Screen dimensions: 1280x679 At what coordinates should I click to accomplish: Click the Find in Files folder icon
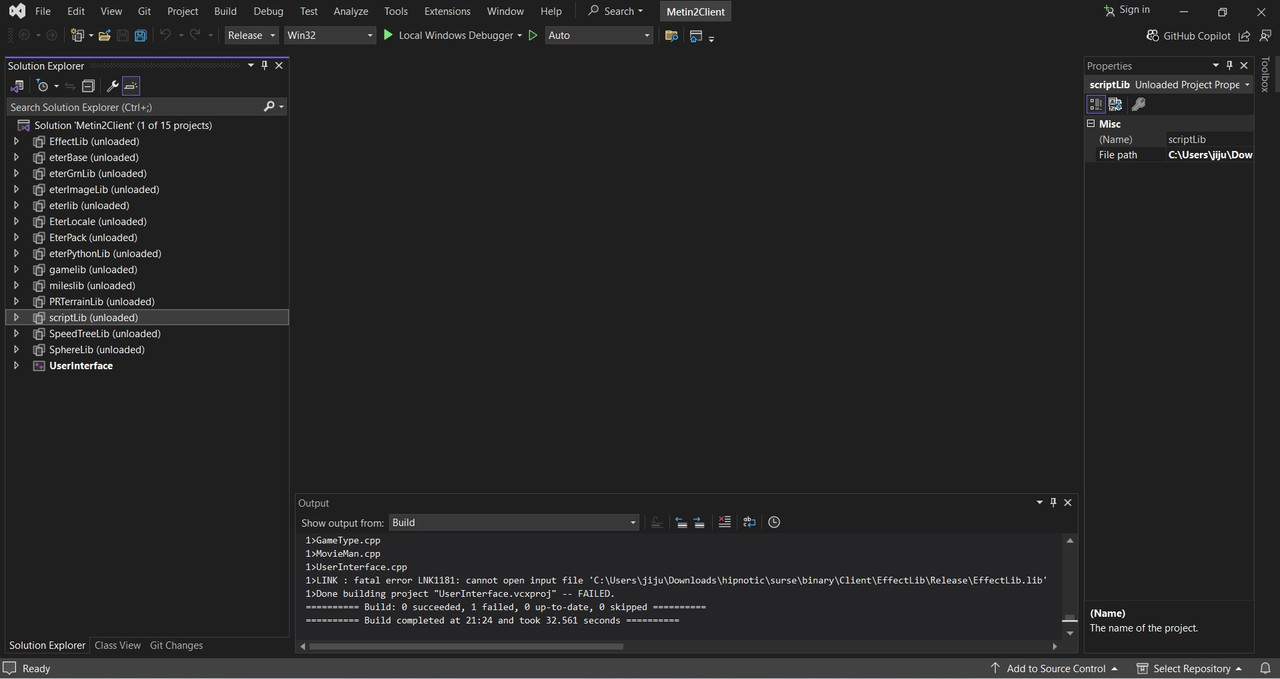[671, 35]
